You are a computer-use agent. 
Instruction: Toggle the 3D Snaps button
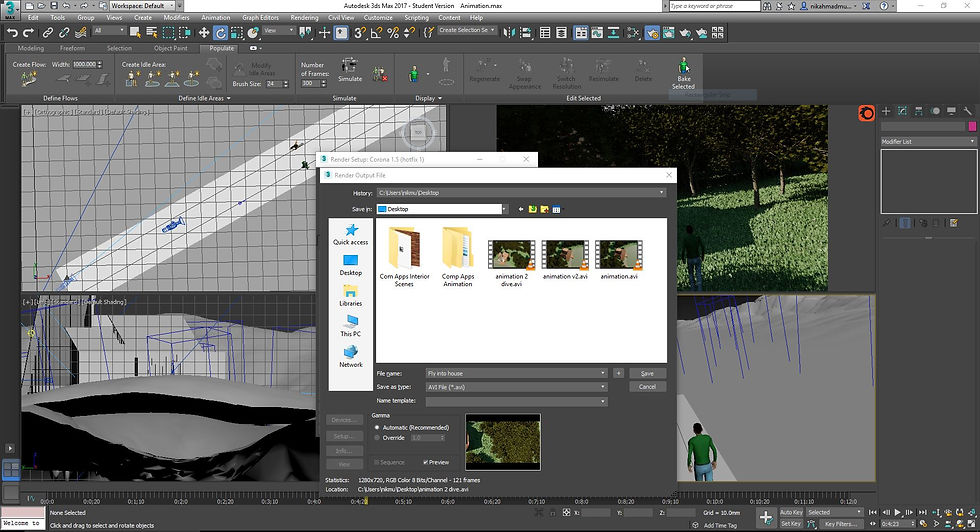tap(360, 33)
